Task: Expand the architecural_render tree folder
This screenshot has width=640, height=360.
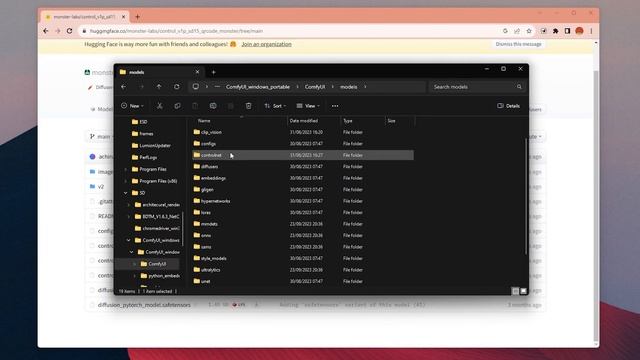Action: 129,204
